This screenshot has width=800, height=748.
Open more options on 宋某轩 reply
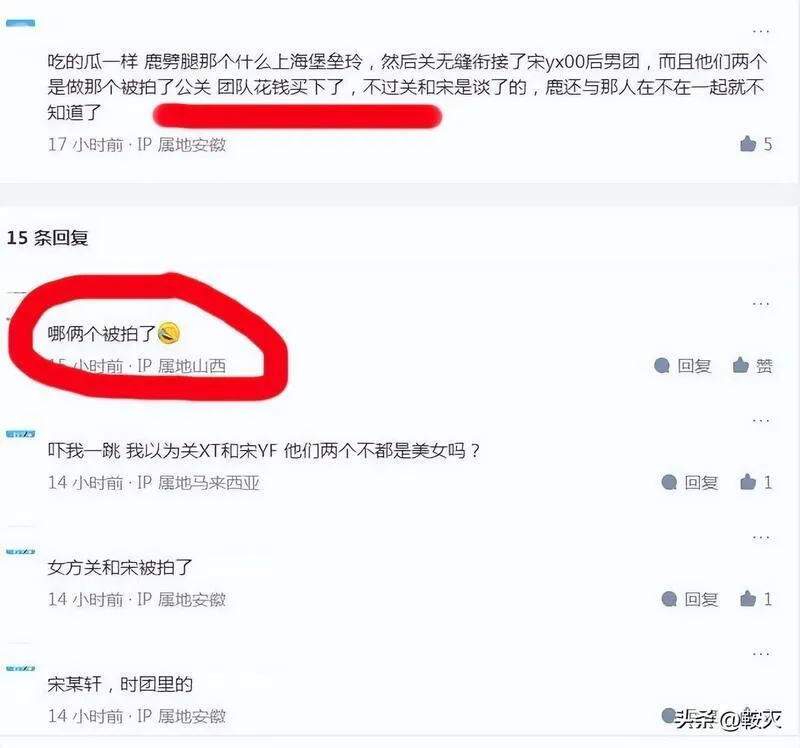click(x=760, y=654)
